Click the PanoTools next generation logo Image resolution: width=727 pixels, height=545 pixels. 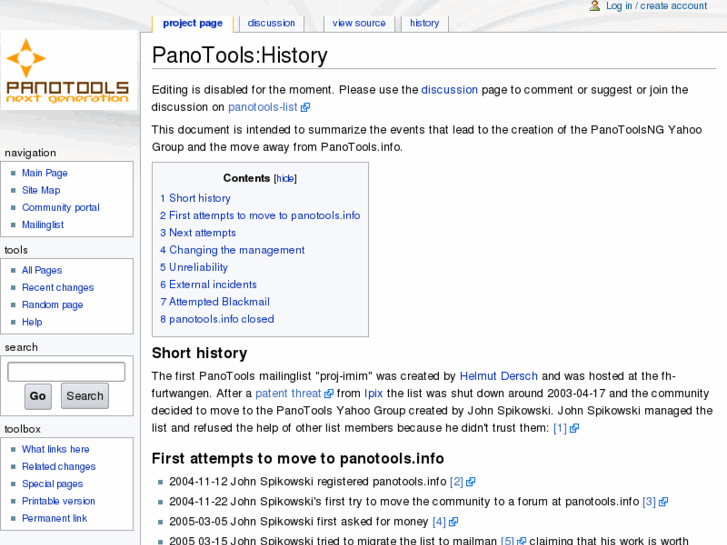[68, 71]
